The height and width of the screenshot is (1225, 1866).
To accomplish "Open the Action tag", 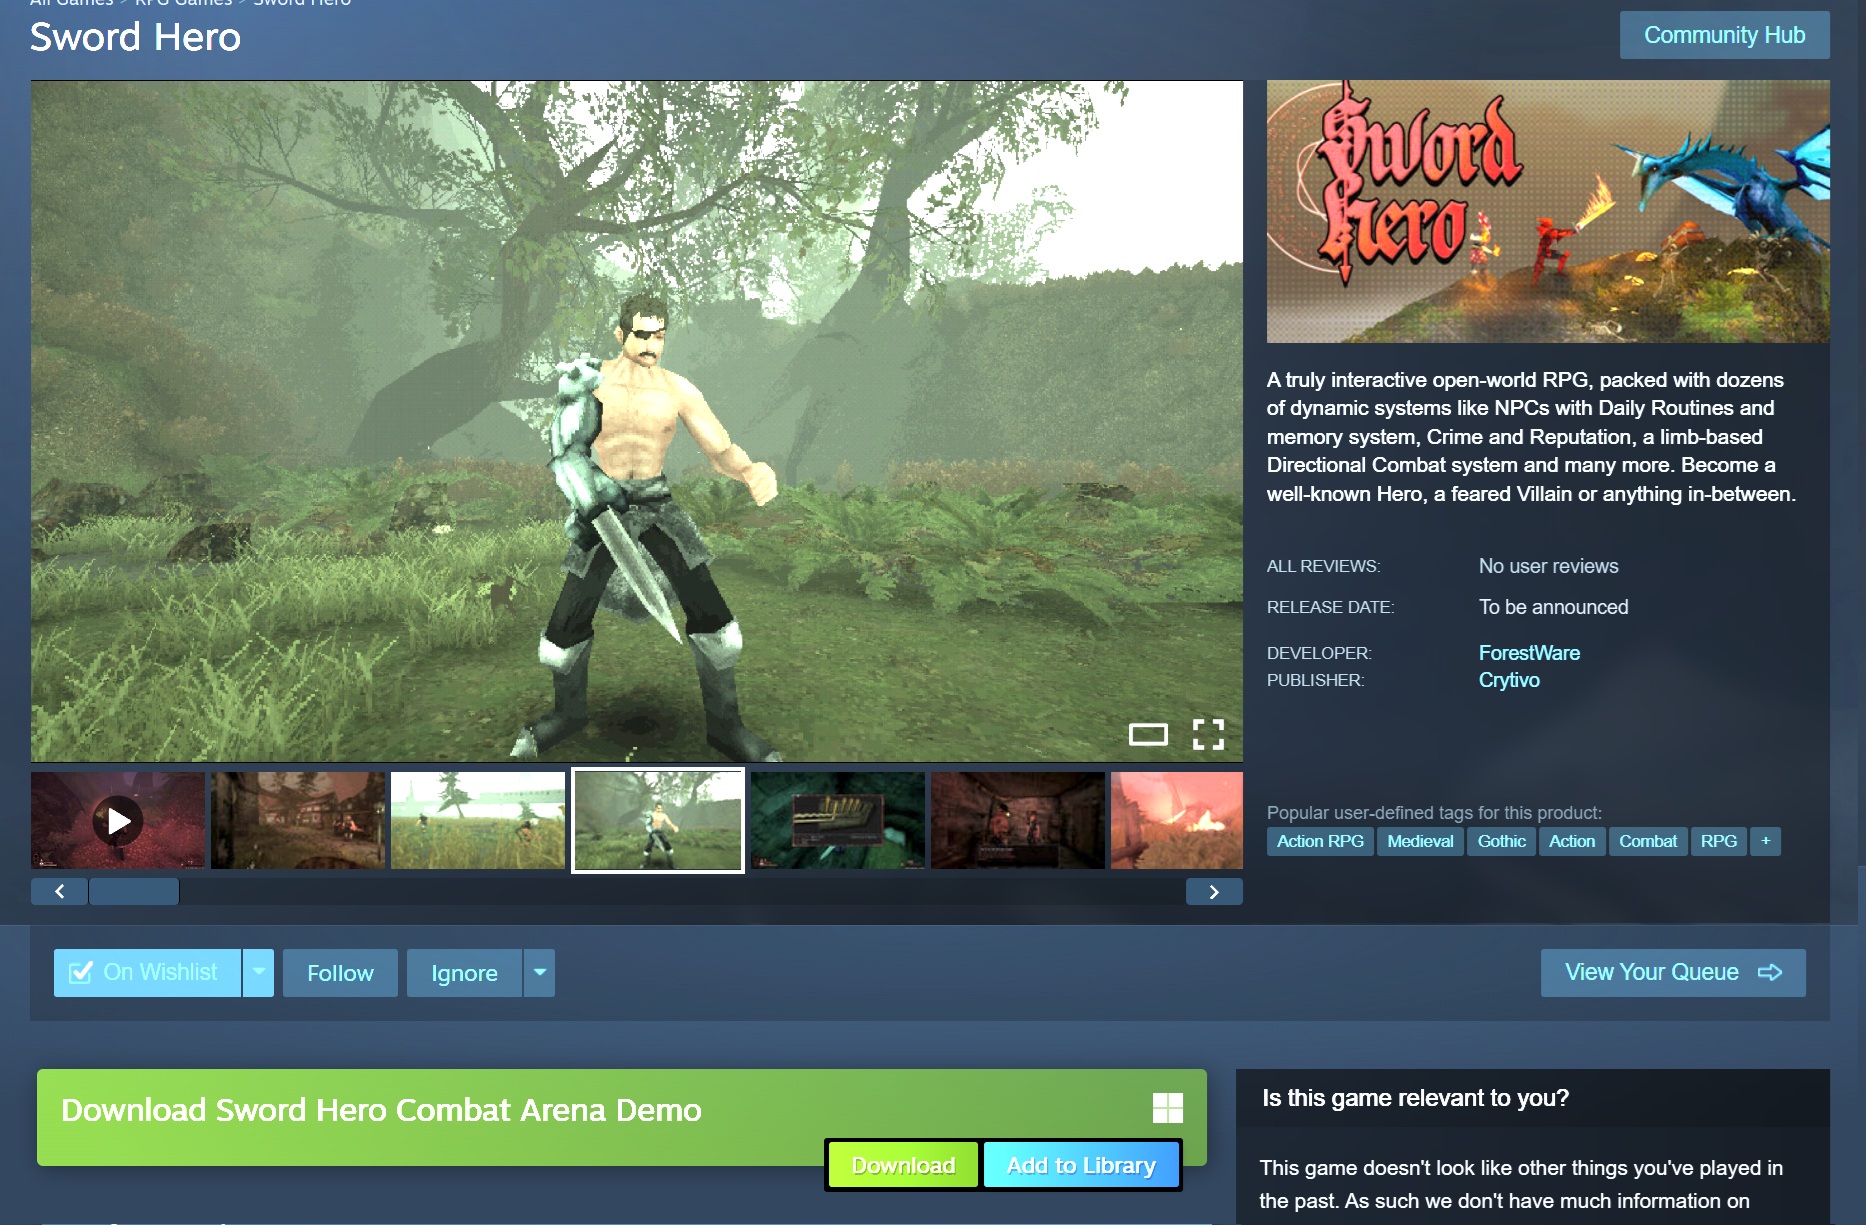I will tap(1572, 841).
